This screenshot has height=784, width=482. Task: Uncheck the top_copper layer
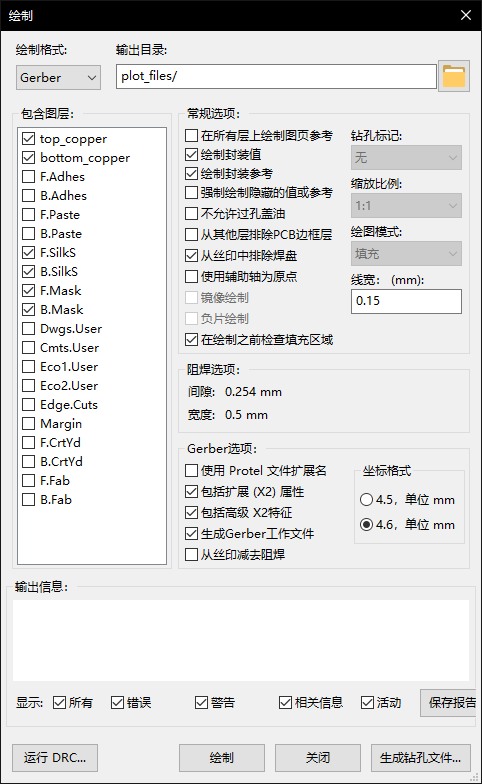pos(28,138)
